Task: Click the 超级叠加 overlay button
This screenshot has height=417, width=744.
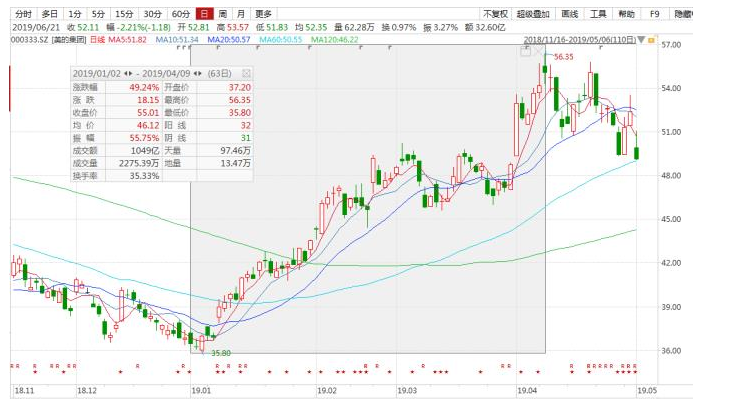Action: [533, 15]
